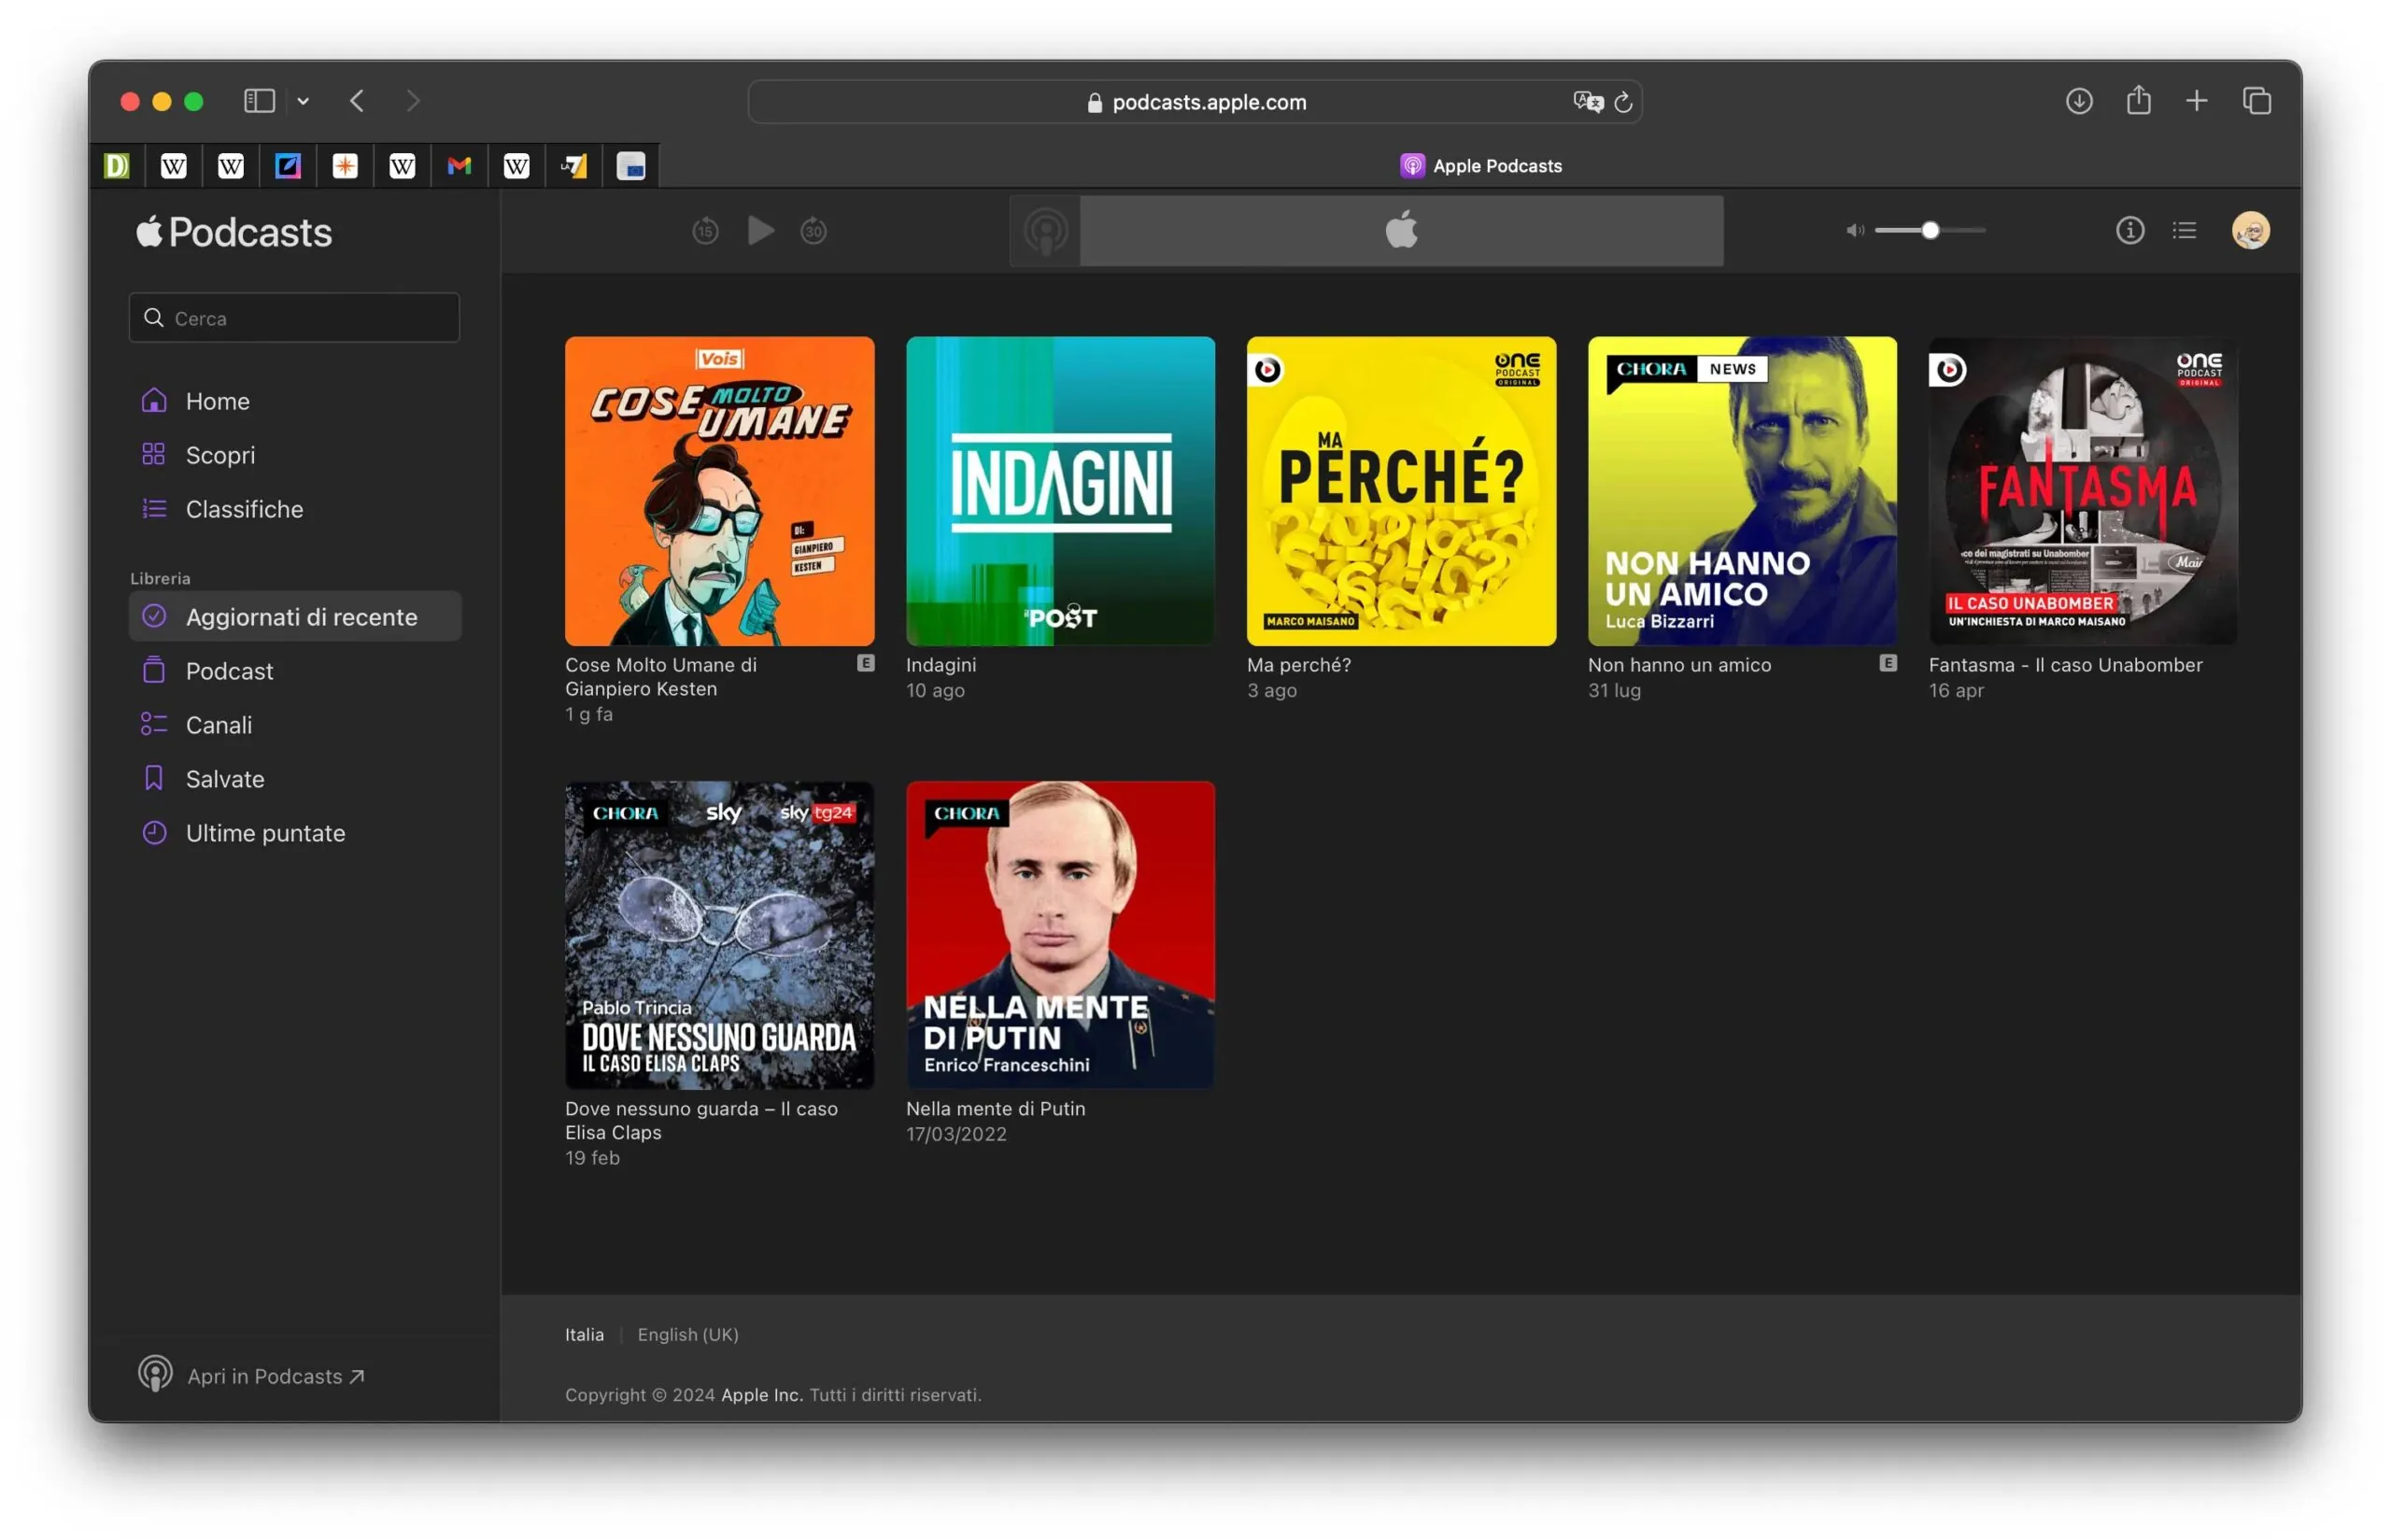The width and height of the screenshot is (2391, 1540).
Task: Click the "31 lug" date text
Action: pyautogui.click(x=1614, y=690)
